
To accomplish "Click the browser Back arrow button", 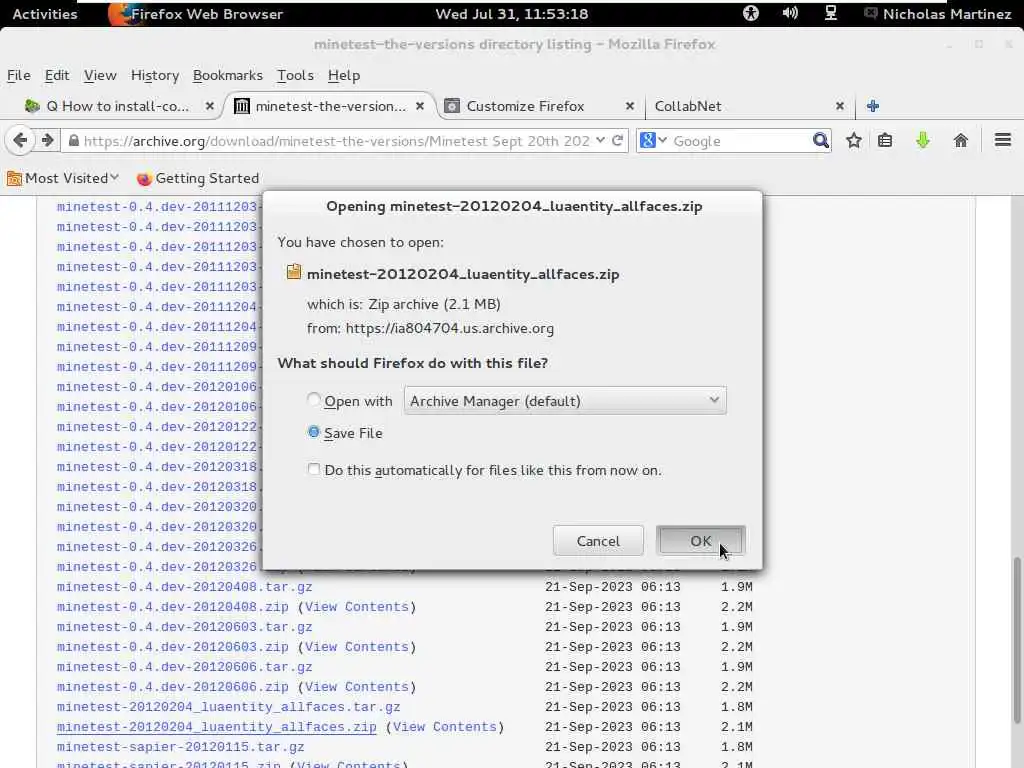I will [20, 140].
